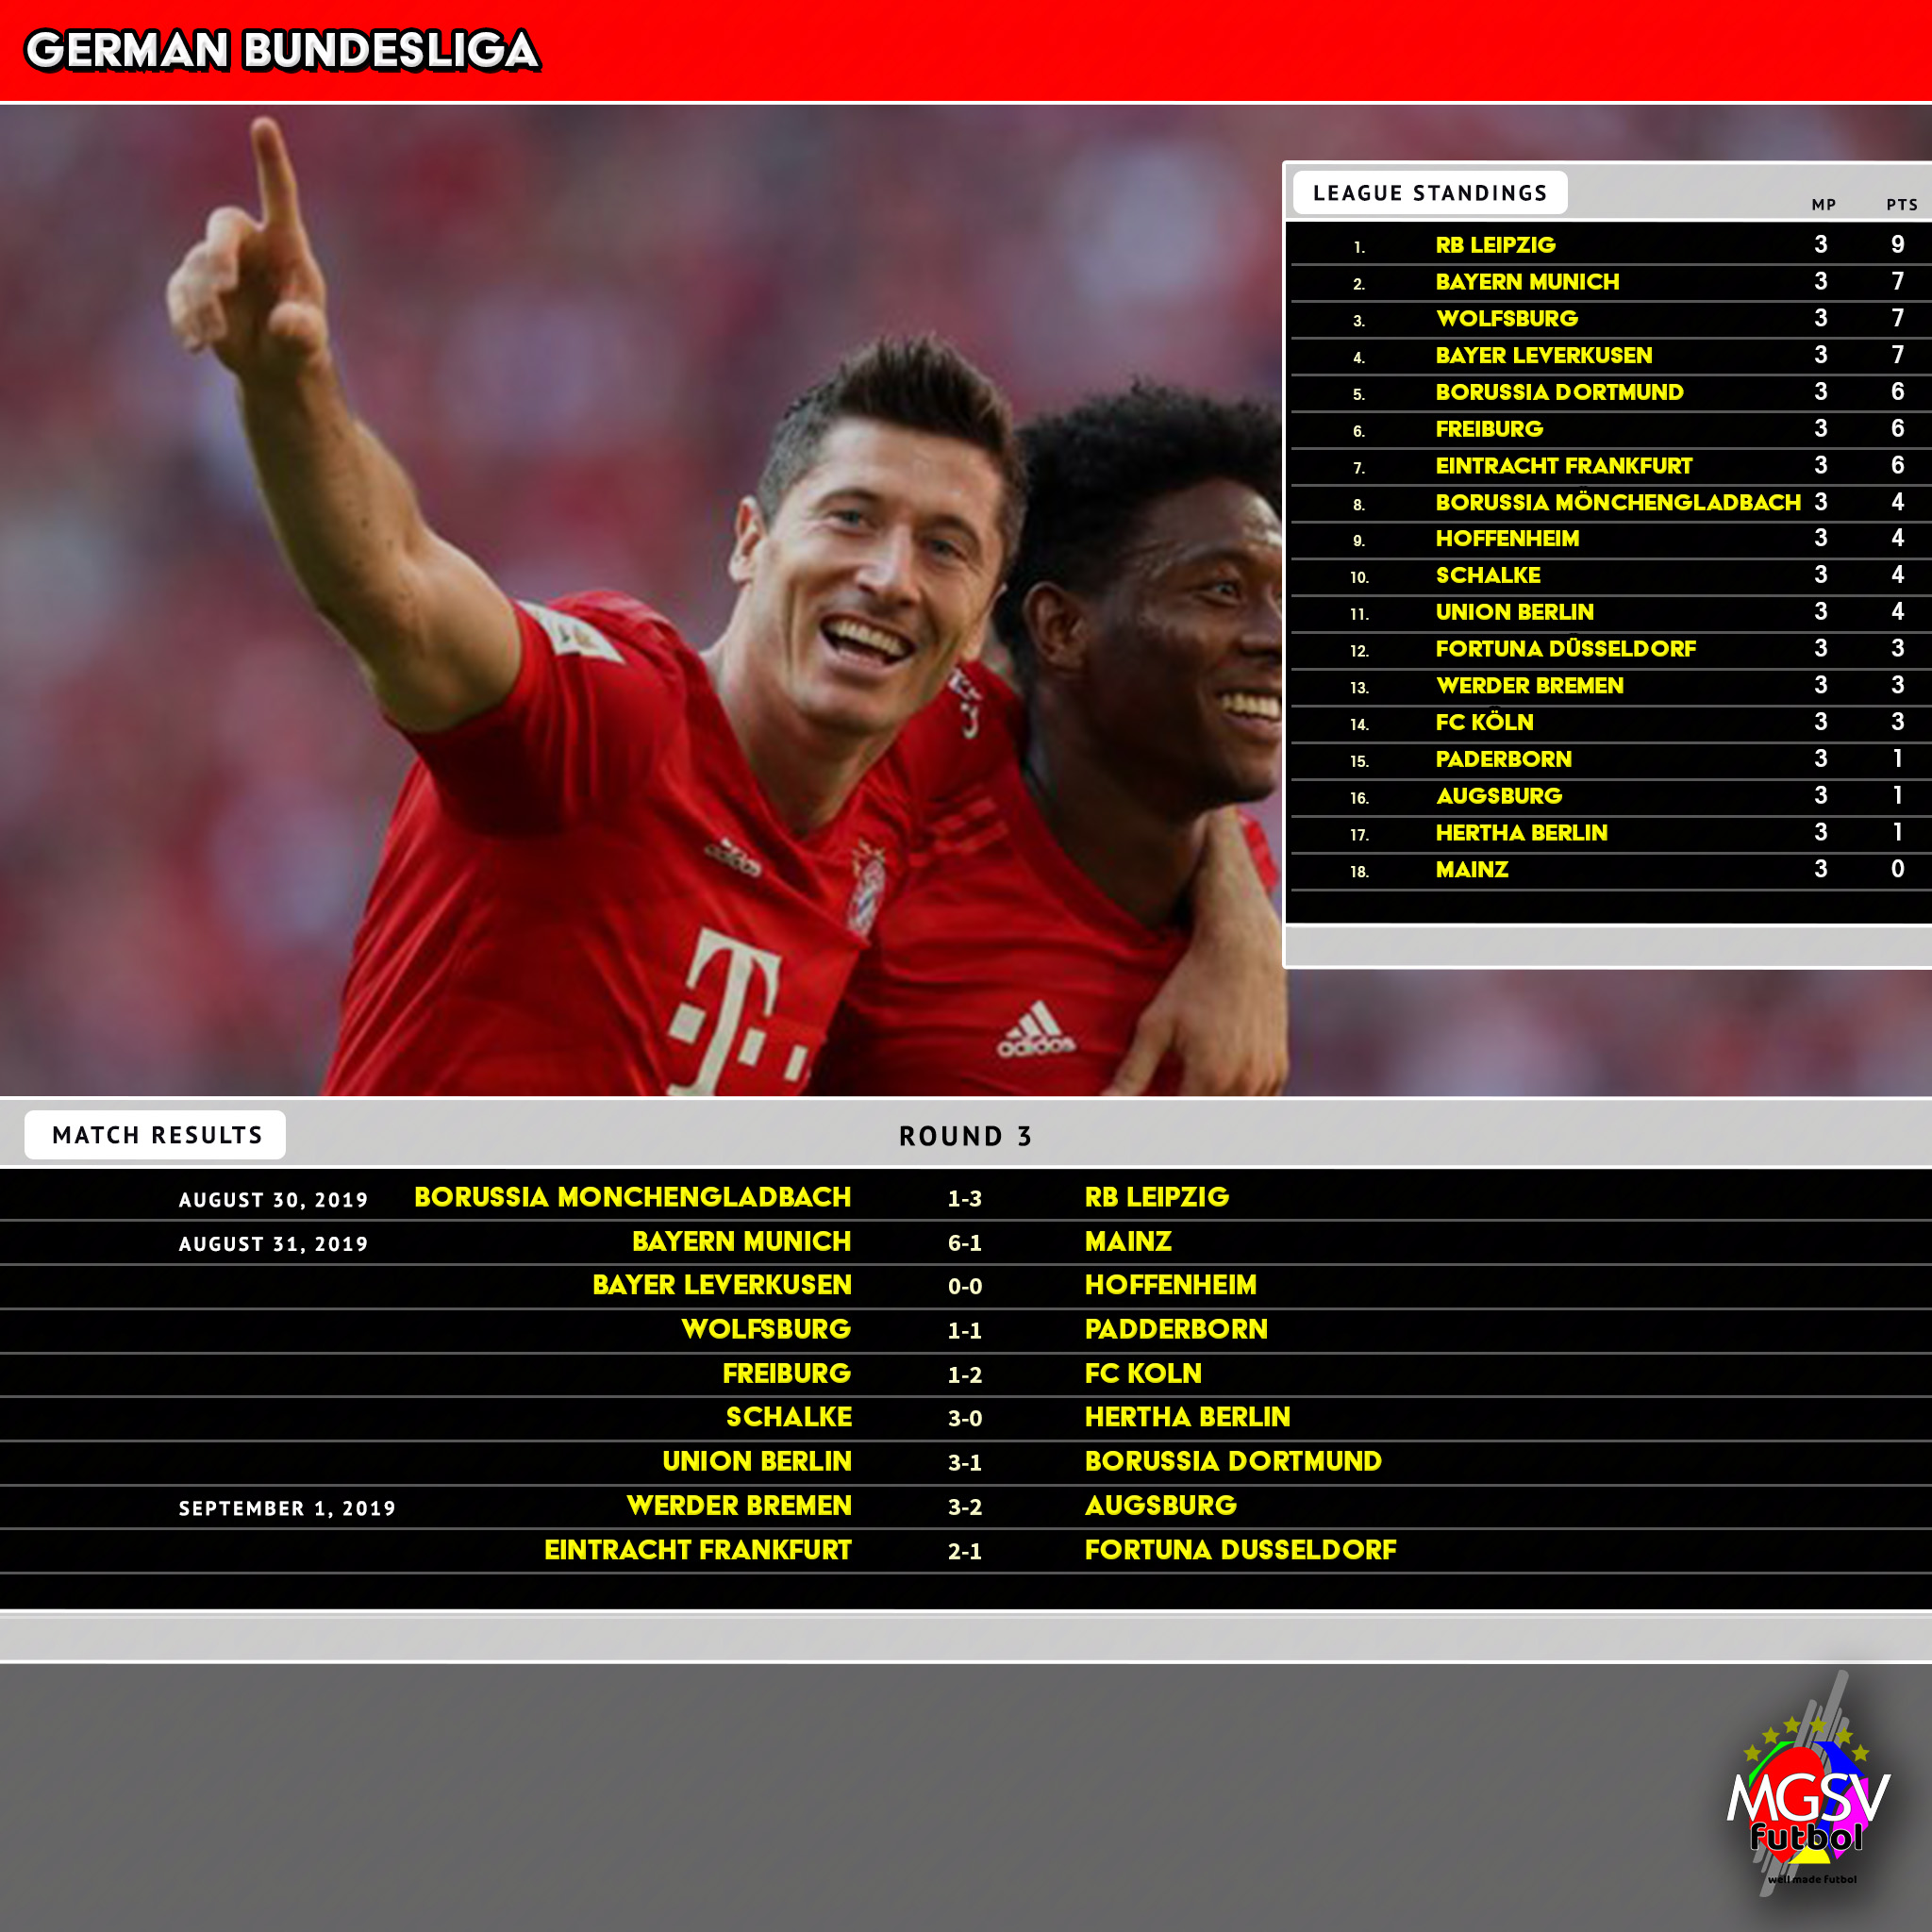Click Mainz's 0 points value
The width and height of the screenshot is (1932, 1932).
[x=1897, y=870]
